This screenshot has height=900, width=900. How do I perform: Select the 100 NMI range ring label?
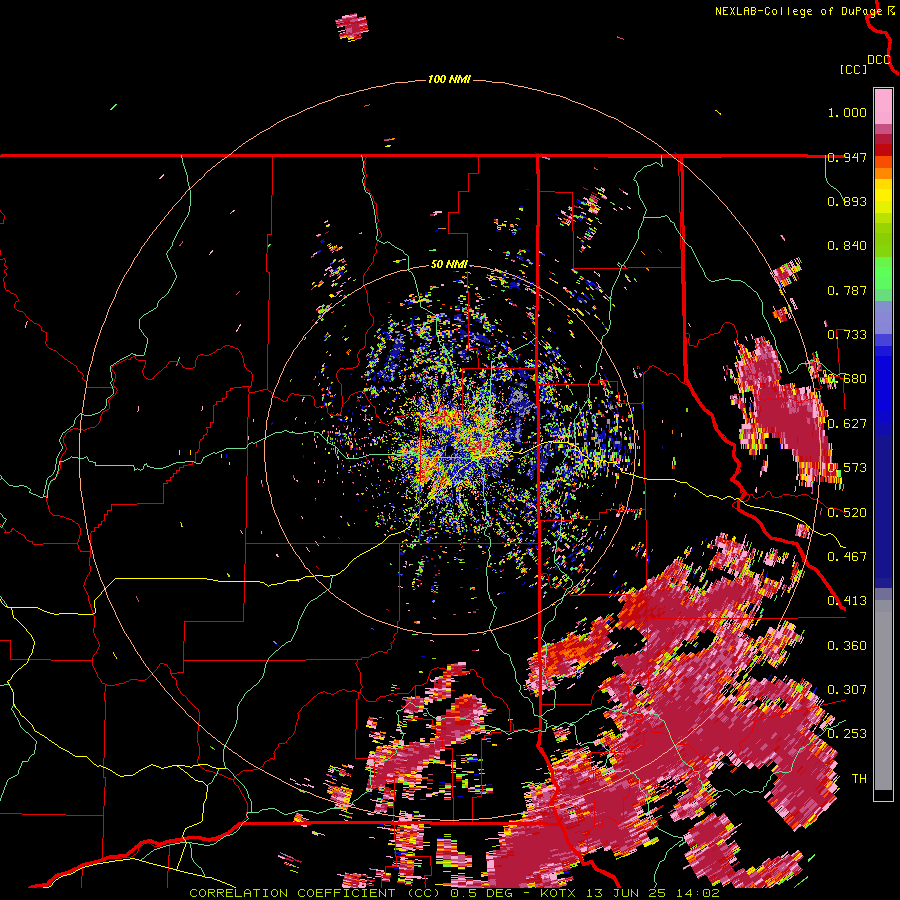pyautogui.click(x=449, y=79)
